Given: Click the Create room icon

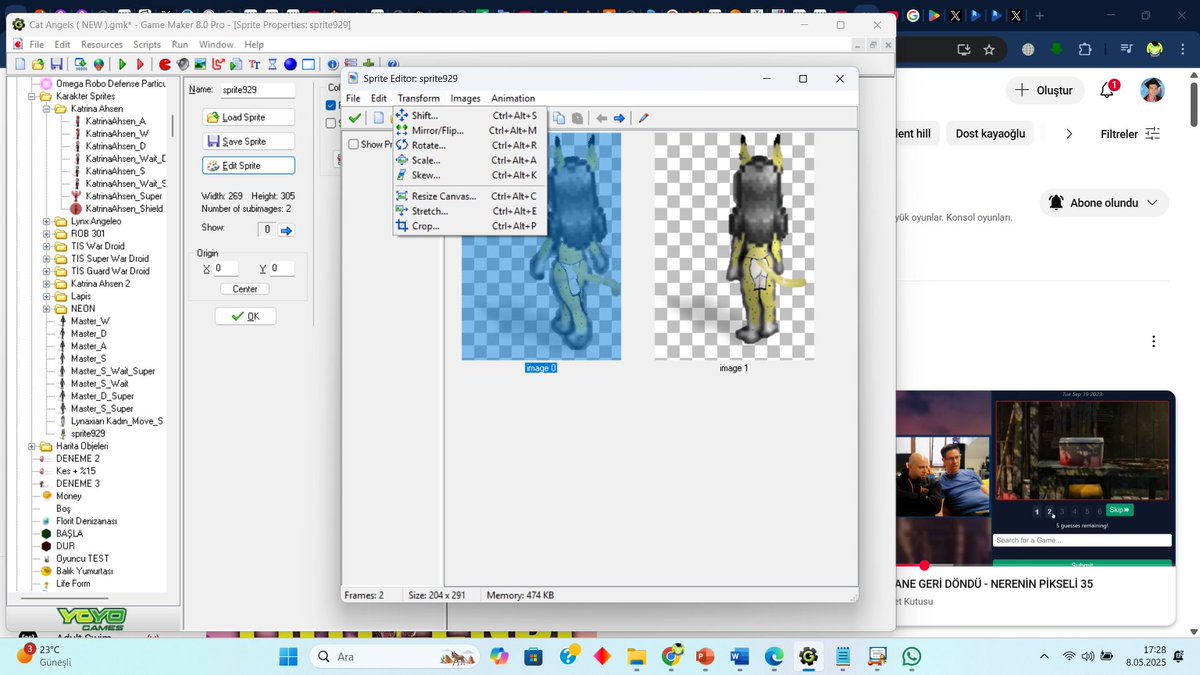Looking at the screenshot, I should click(308, 64).
